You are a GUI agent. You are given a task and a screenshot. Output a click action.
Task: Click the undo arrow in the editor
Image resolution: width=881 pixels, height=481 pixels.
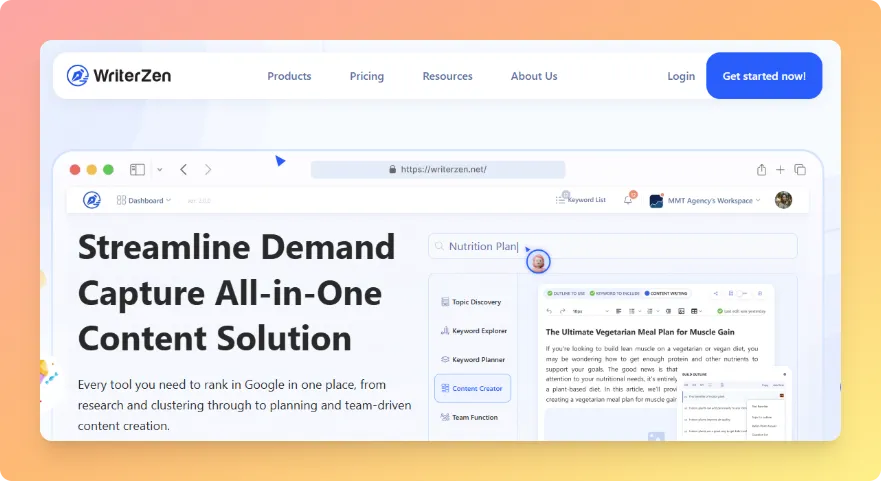549,311
